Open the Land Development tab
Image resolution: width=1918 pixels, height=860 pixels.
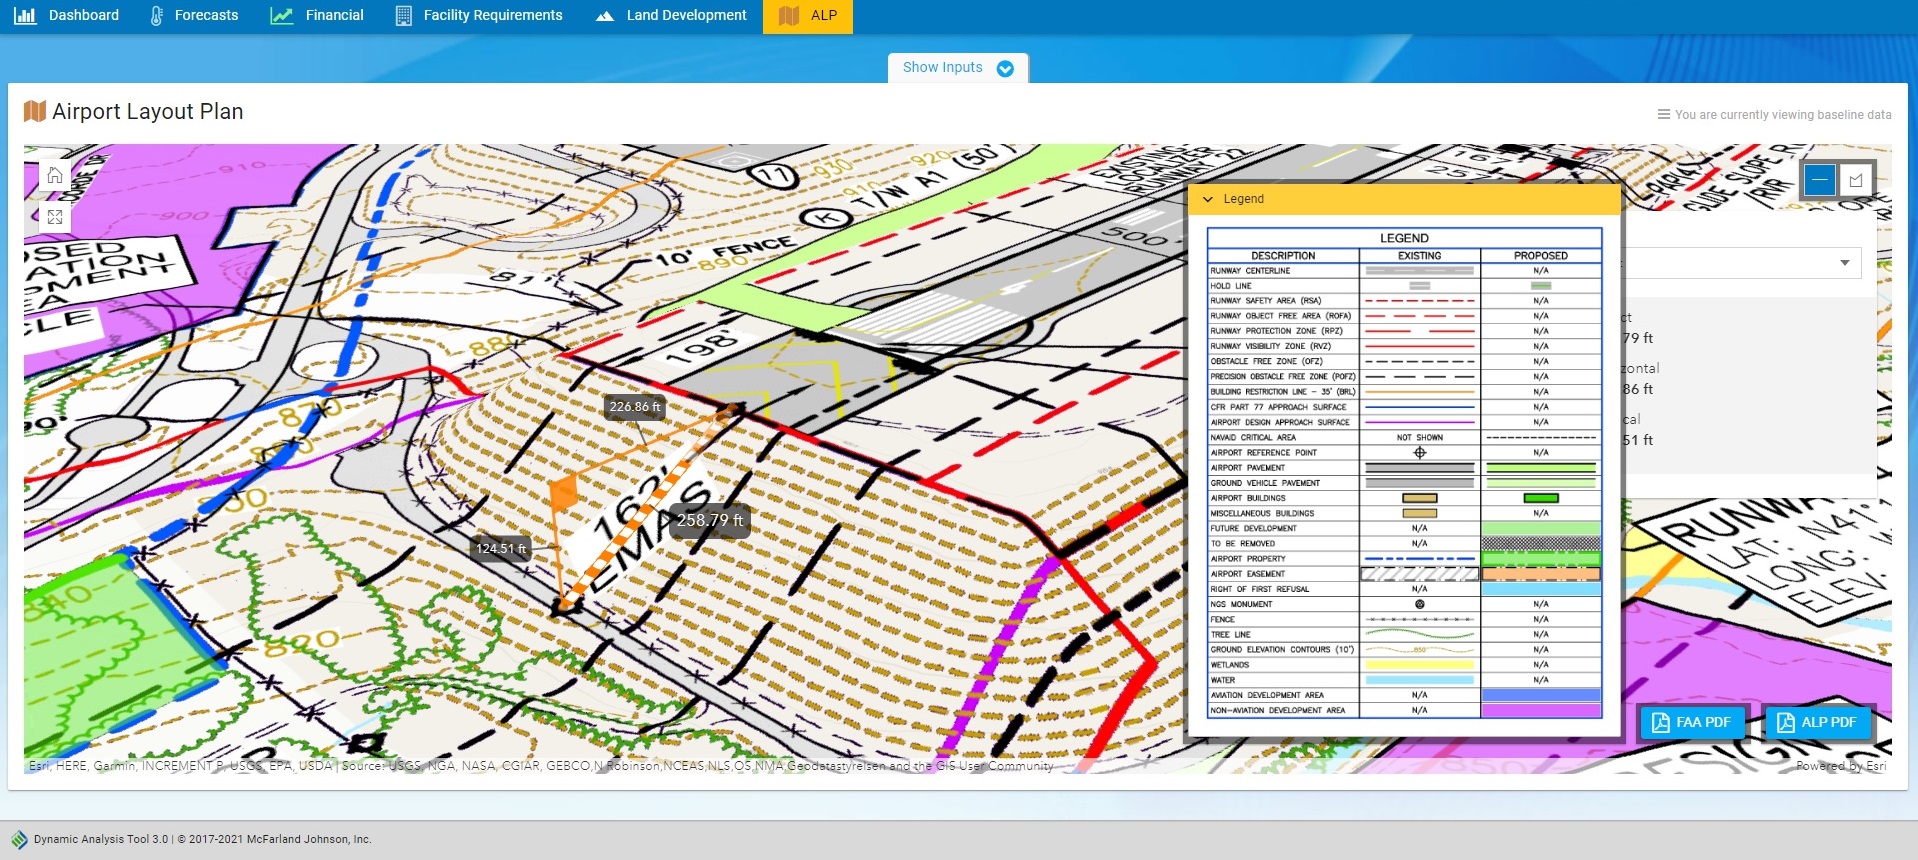click(x=671, y=15)
